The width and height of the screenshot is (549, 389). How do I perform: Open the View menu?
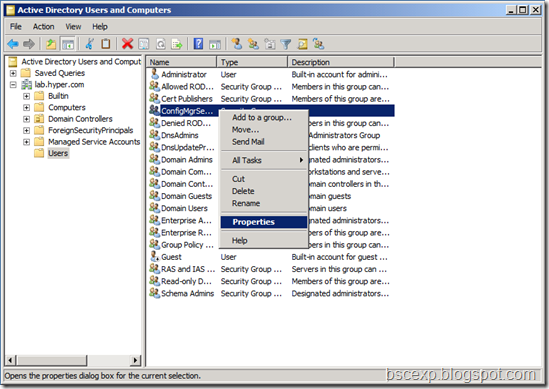pyautogui.click(x=73, y=27)
